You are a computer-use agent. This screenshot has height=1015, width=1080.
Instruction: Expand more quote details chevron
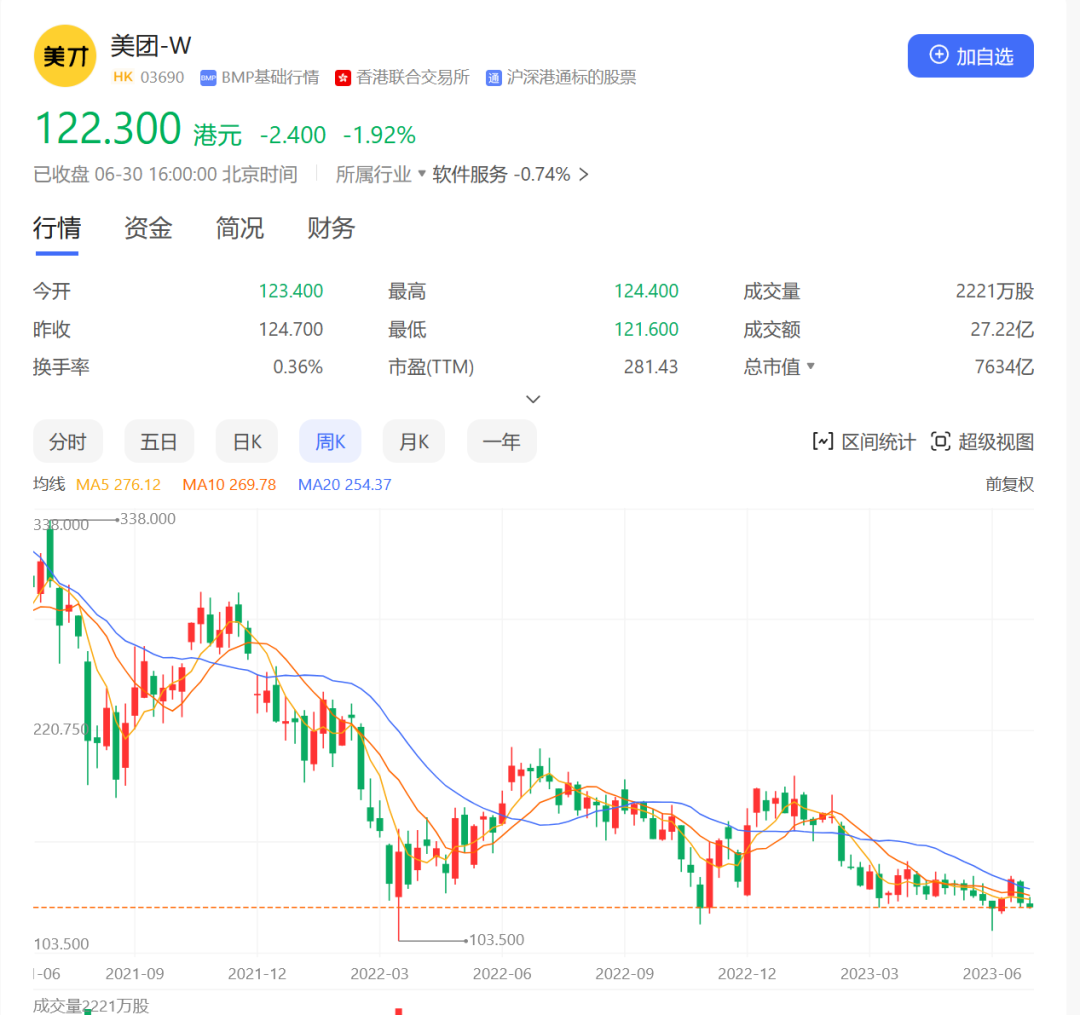pyautogui.click(x=533, y=399)
